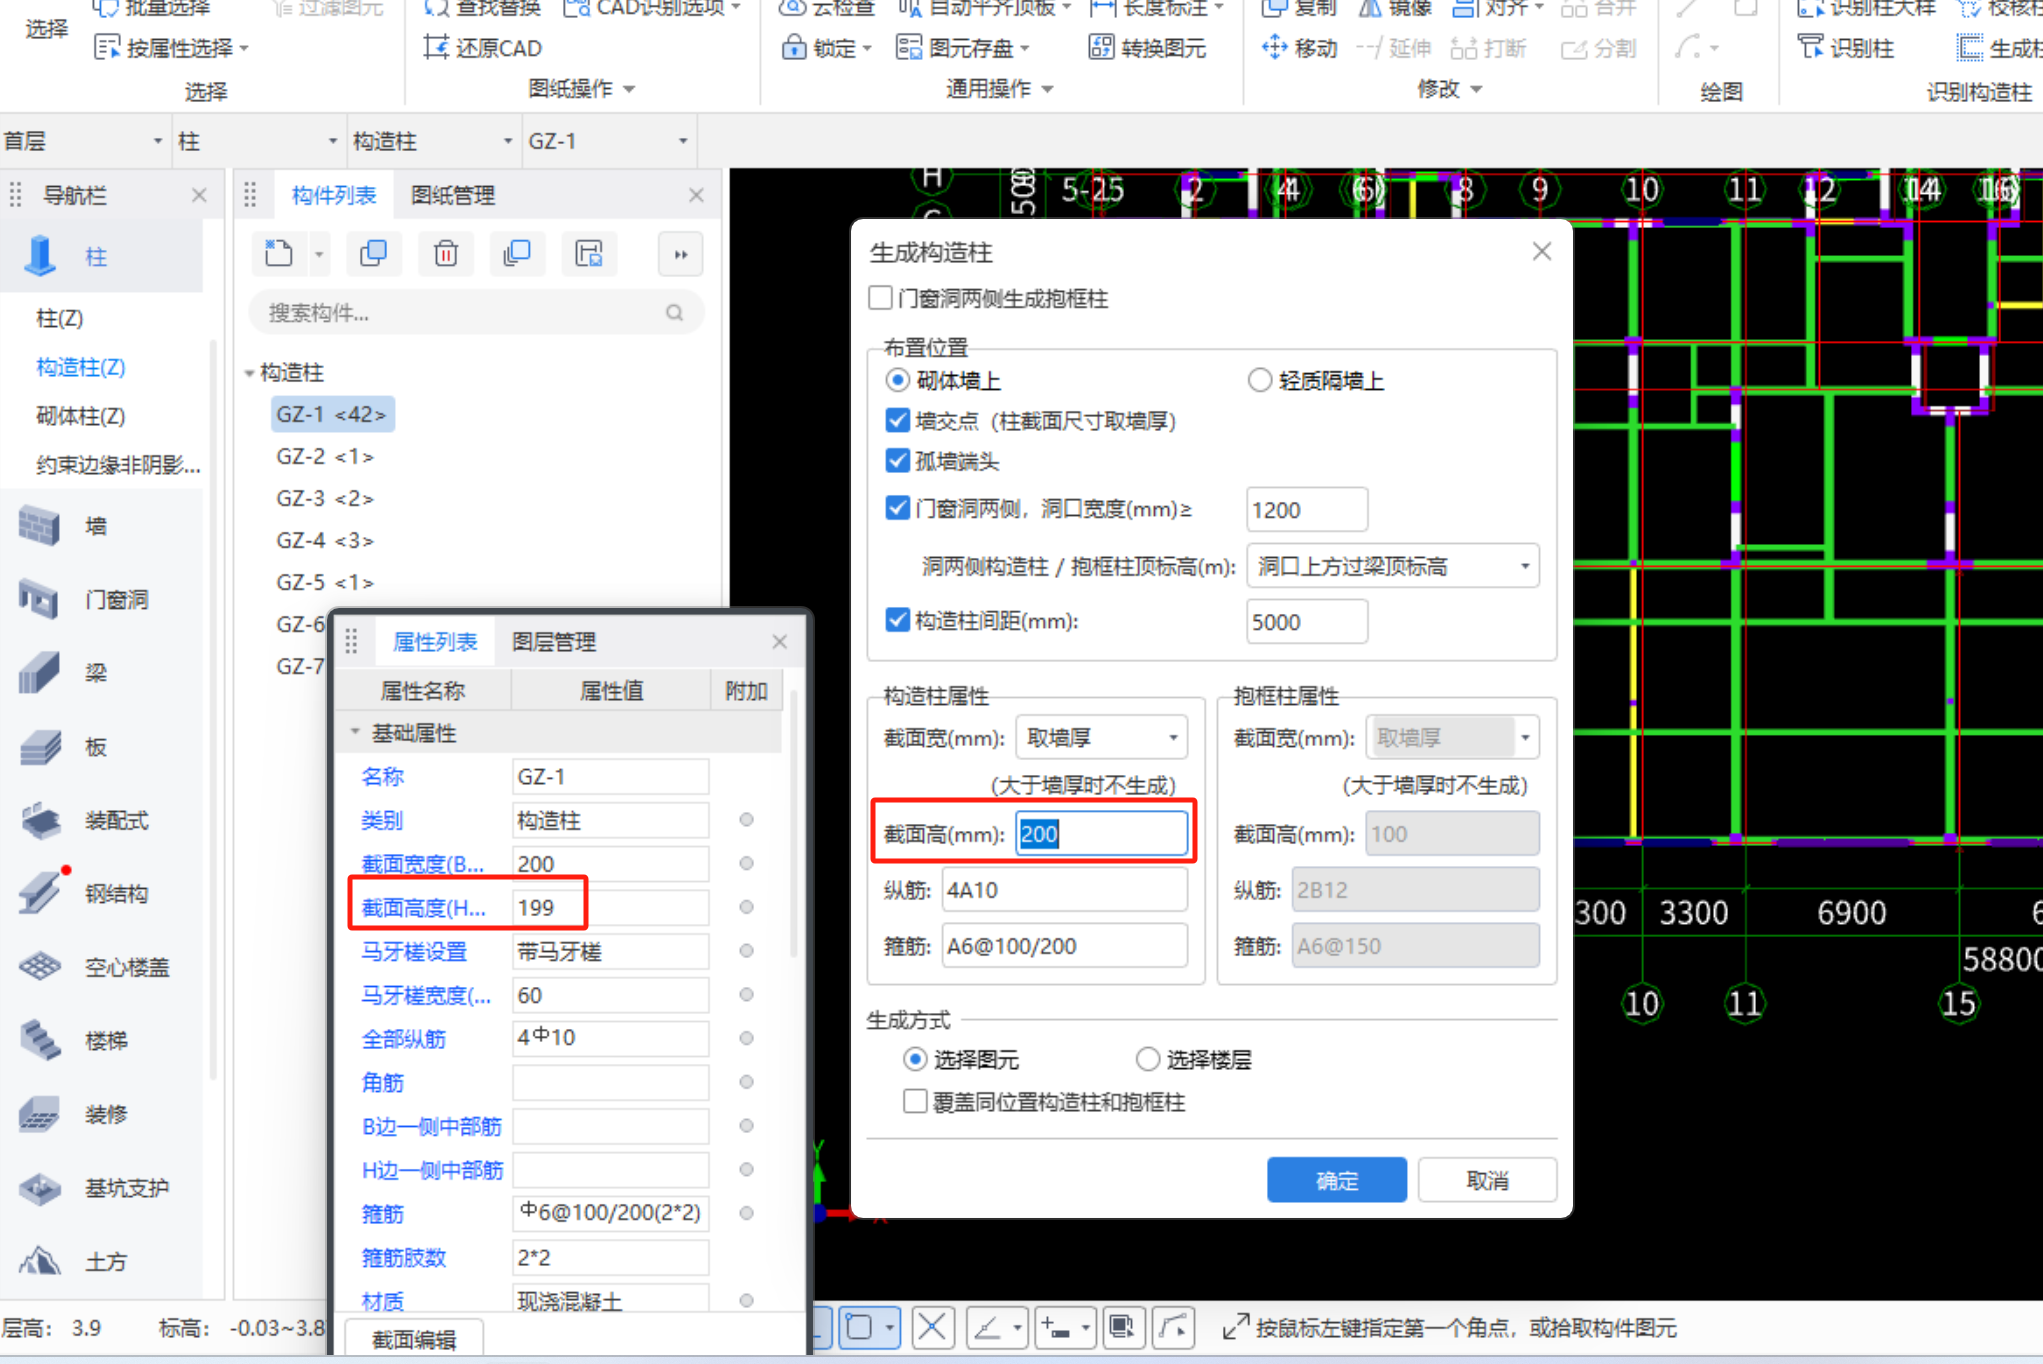
Task: Click the 箍筋 A6@100/200 input field
Action: click(x=1064, y=946)
